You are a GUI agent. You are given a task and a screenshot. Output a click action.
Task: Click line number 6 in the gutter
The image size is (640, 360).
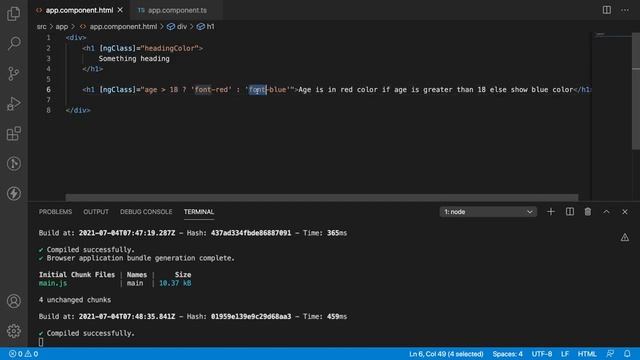48,89
